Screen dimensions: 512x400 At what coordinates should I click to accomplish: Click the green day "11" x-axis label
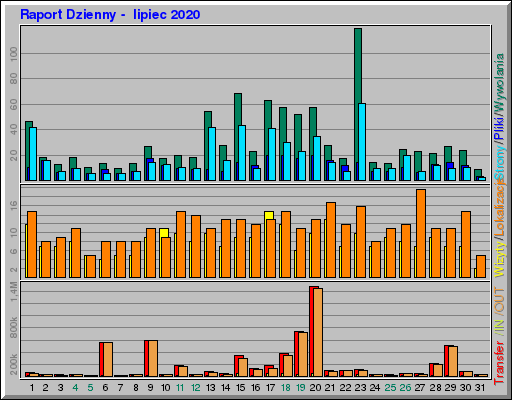point(180,388)
